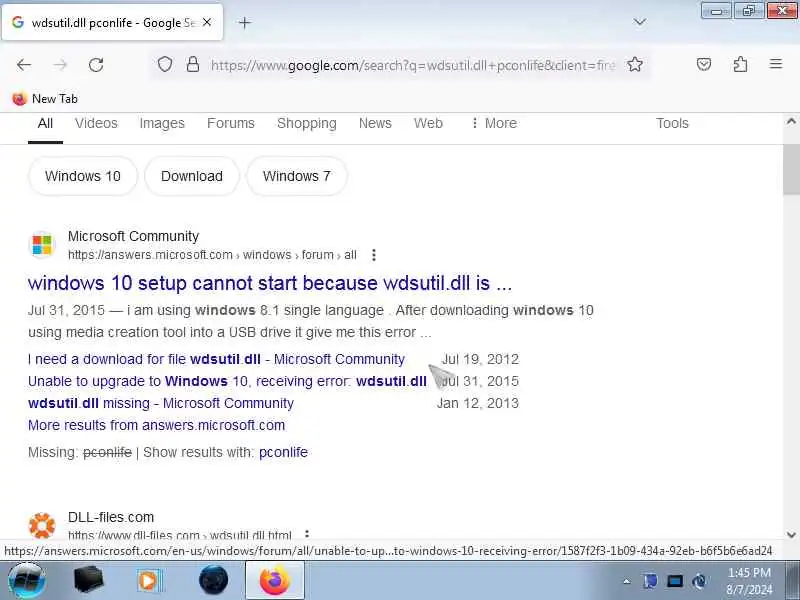Apply the Windows 7 filter chip
Image resolution: width=800 pixels, height=600 pixels.
click(296, 176)
